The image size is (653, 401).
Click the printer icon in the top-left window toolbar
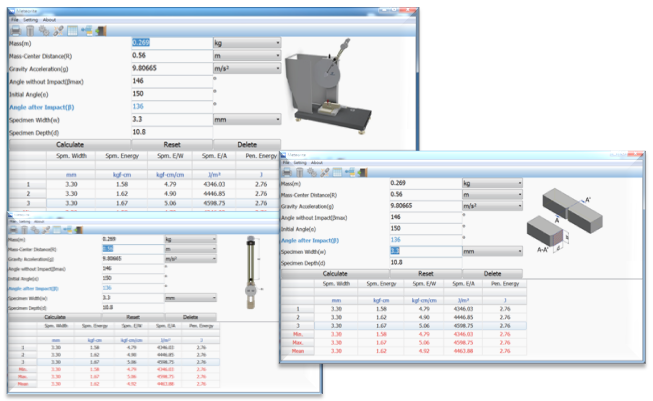coord(16,31)
